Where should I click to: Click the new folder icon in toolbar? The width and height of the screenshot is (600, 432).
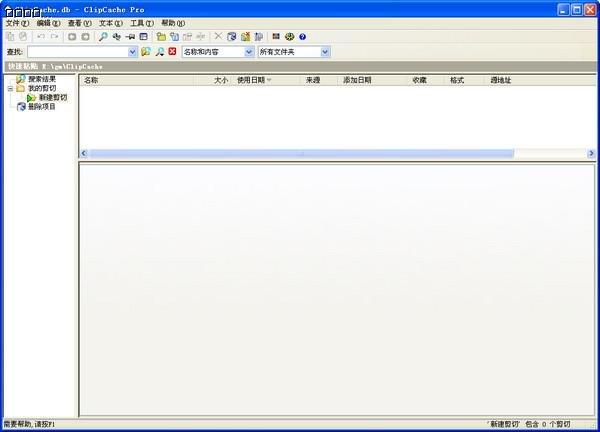click(161, 37)
